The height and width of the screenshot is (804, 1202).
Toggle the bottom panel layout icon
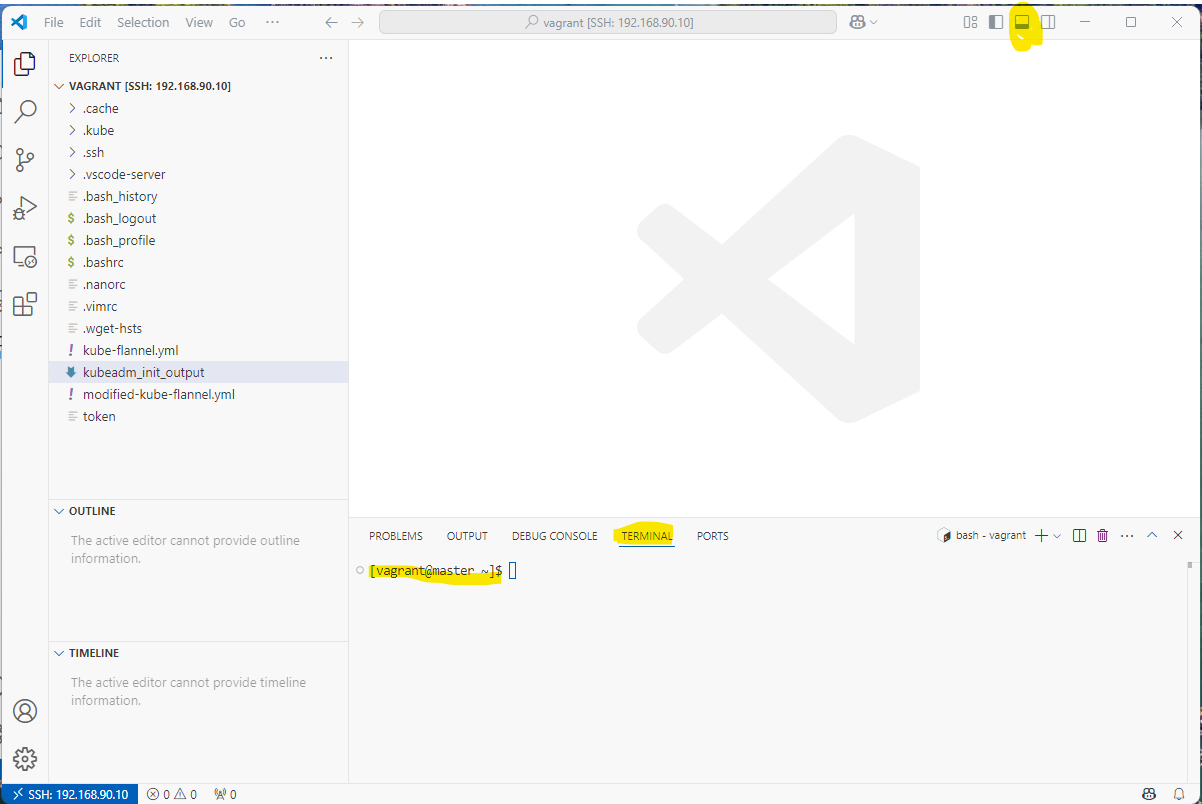(x=1022, y=22)
